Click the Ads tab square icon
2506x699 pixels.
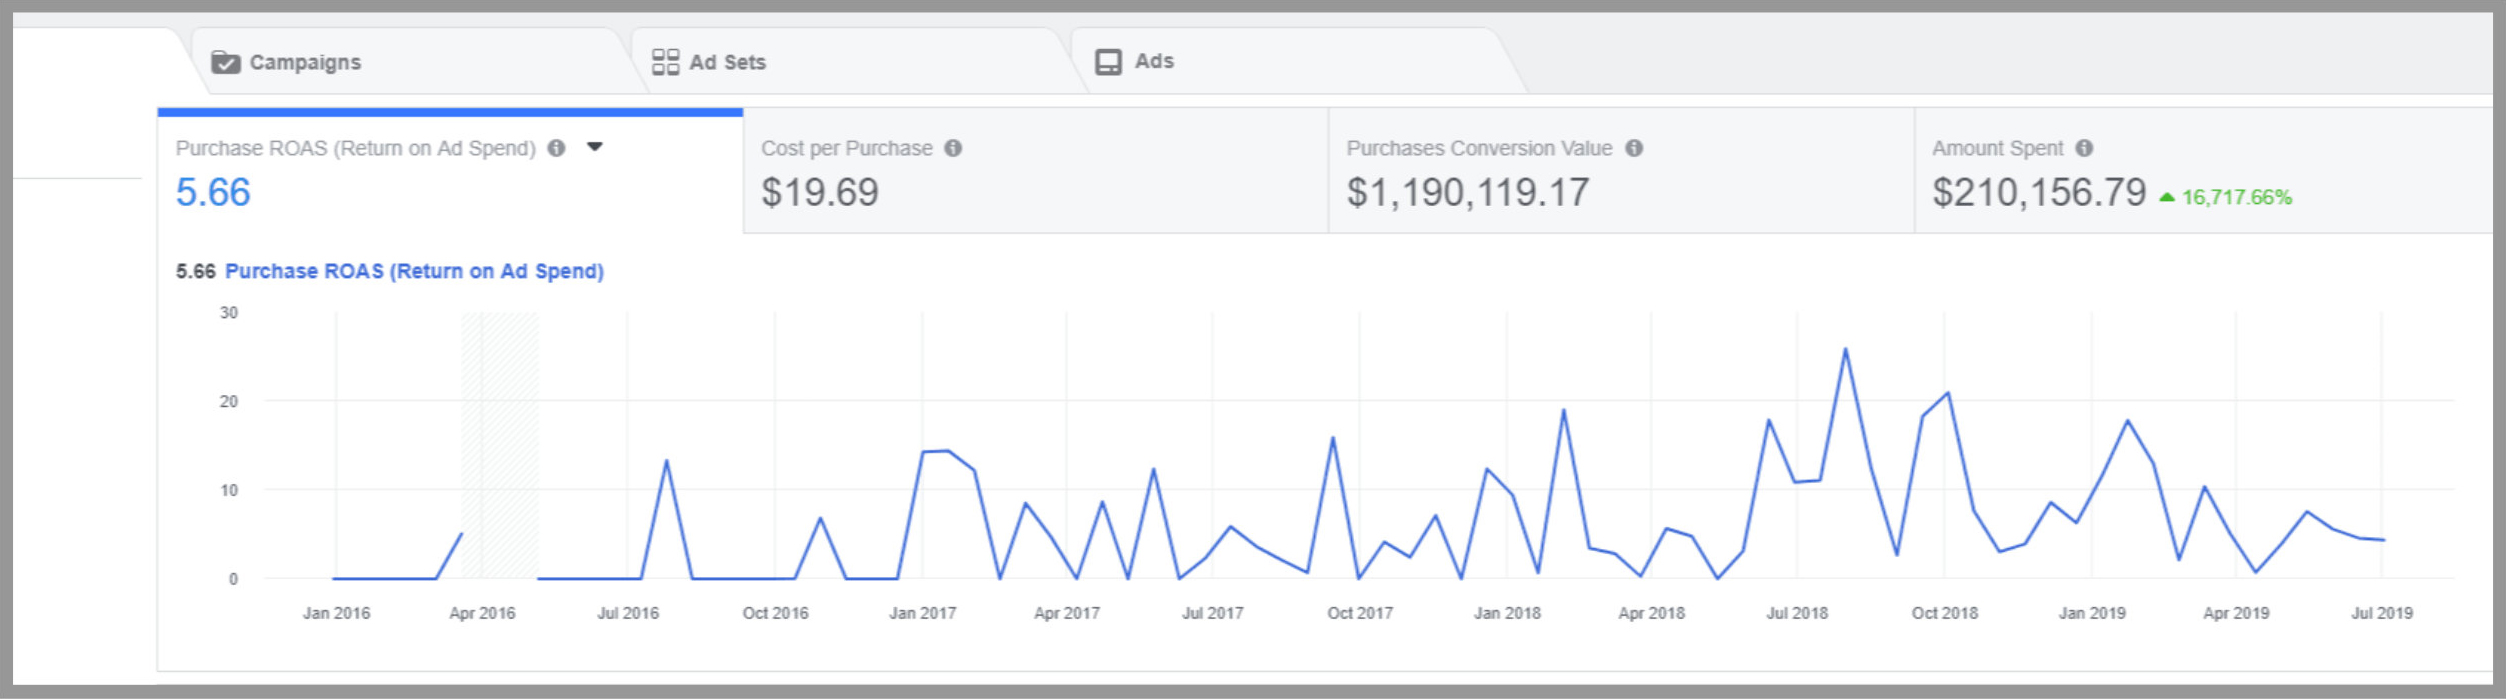1108,62
